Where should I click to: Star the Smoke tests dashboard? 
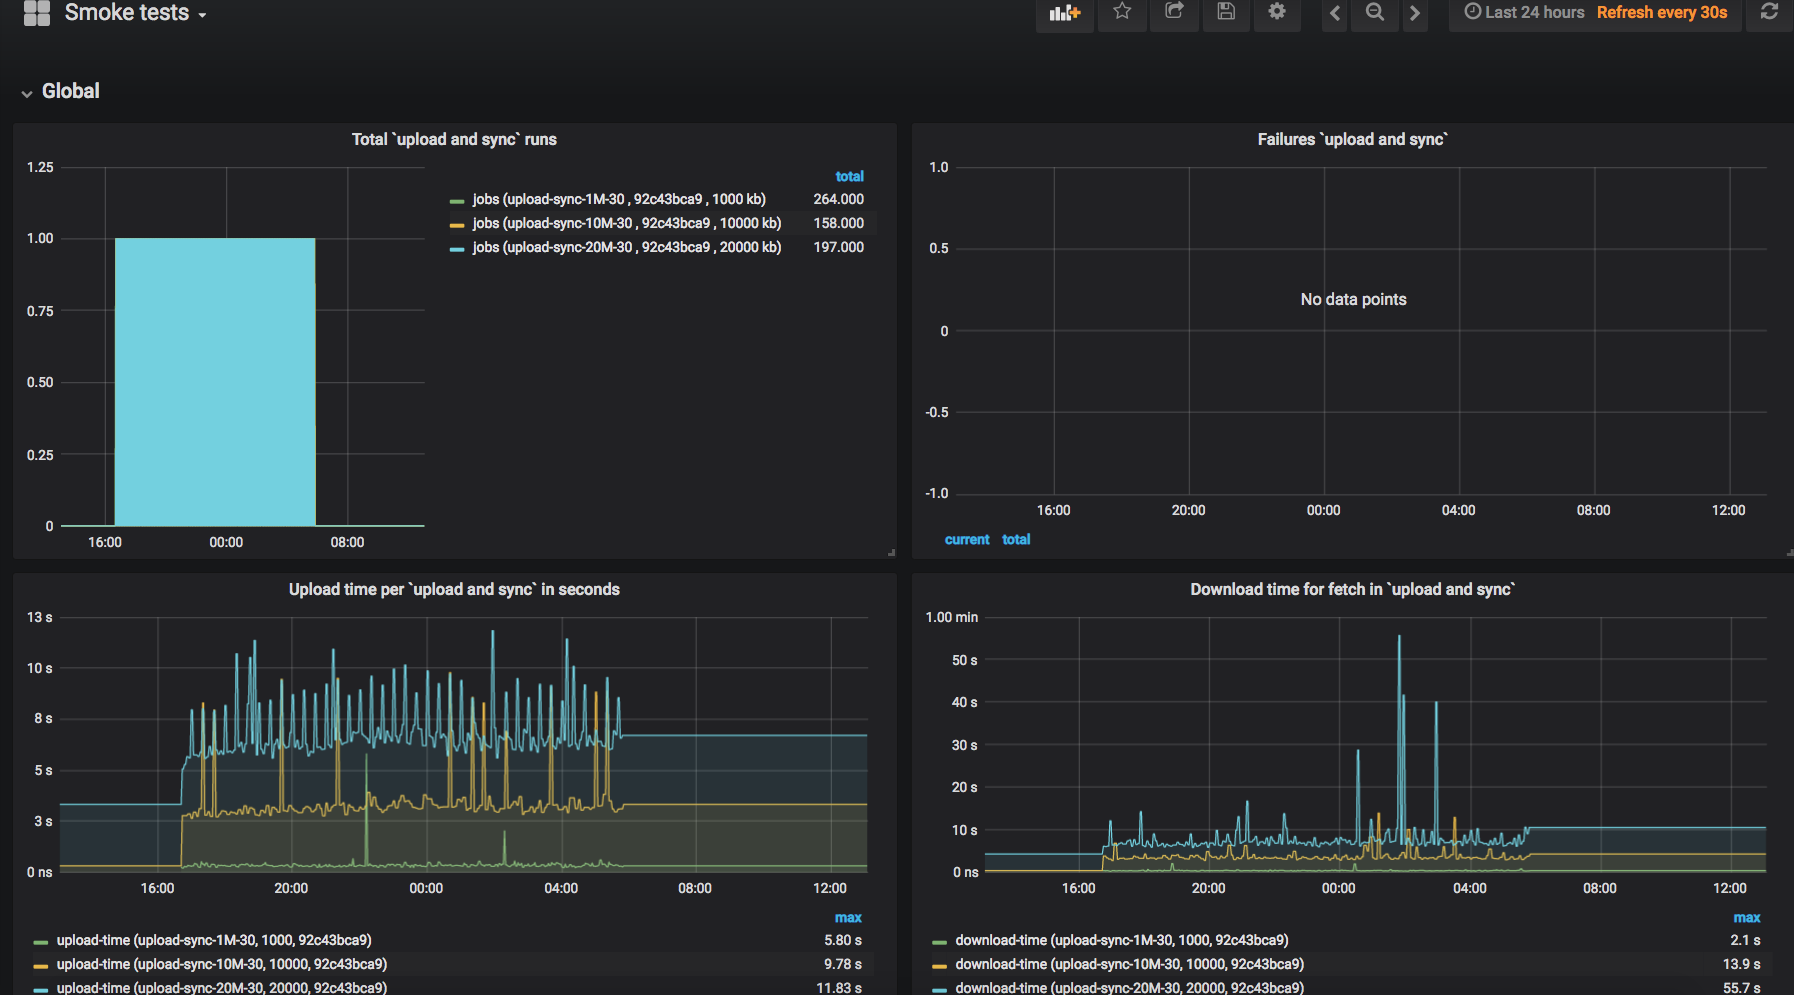click(x=1122, y=13)
